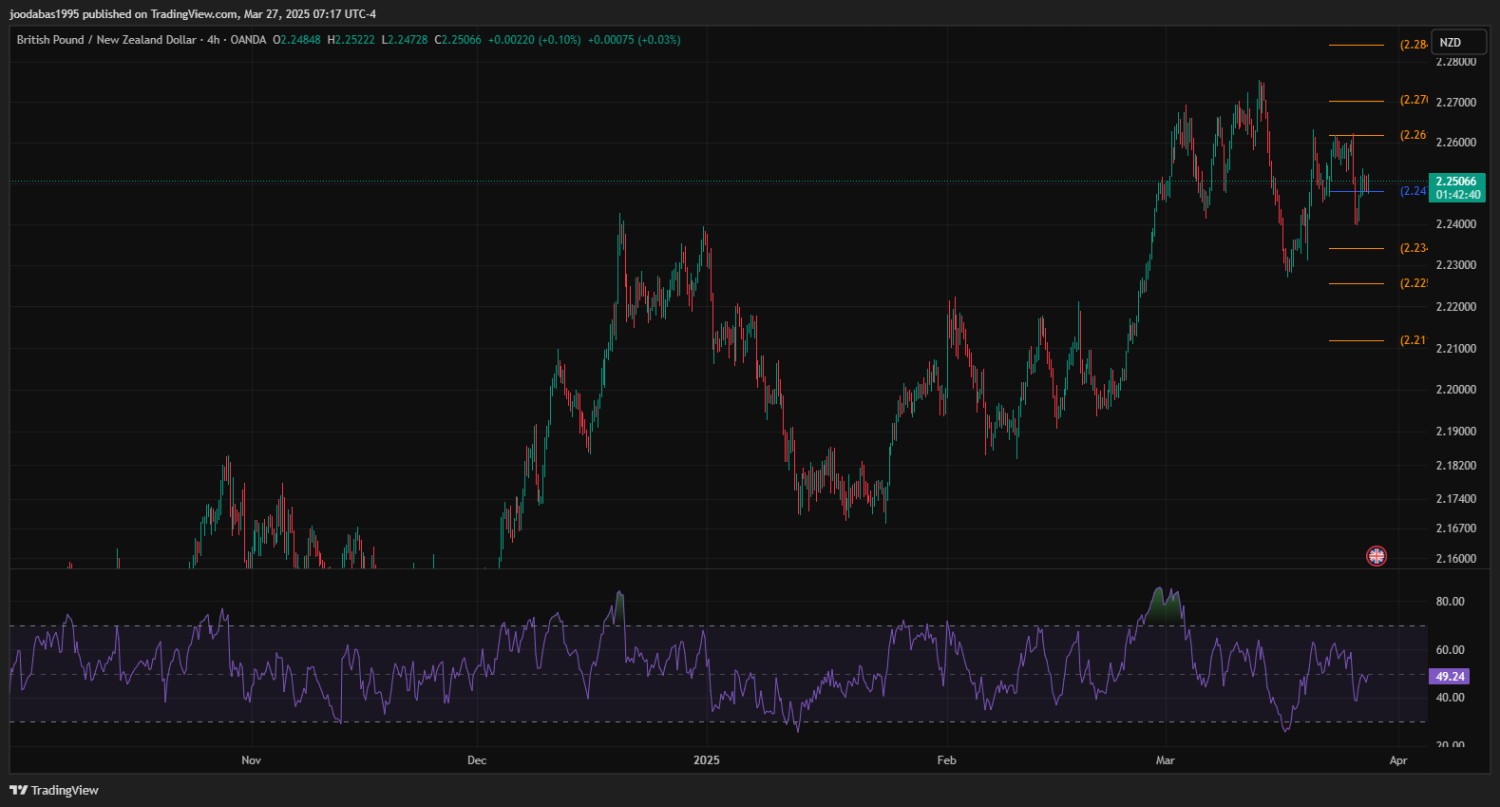This screenshot has height=807, width=1500.
Task: Open the NZD currency selector
Action: pos(1450,43)
